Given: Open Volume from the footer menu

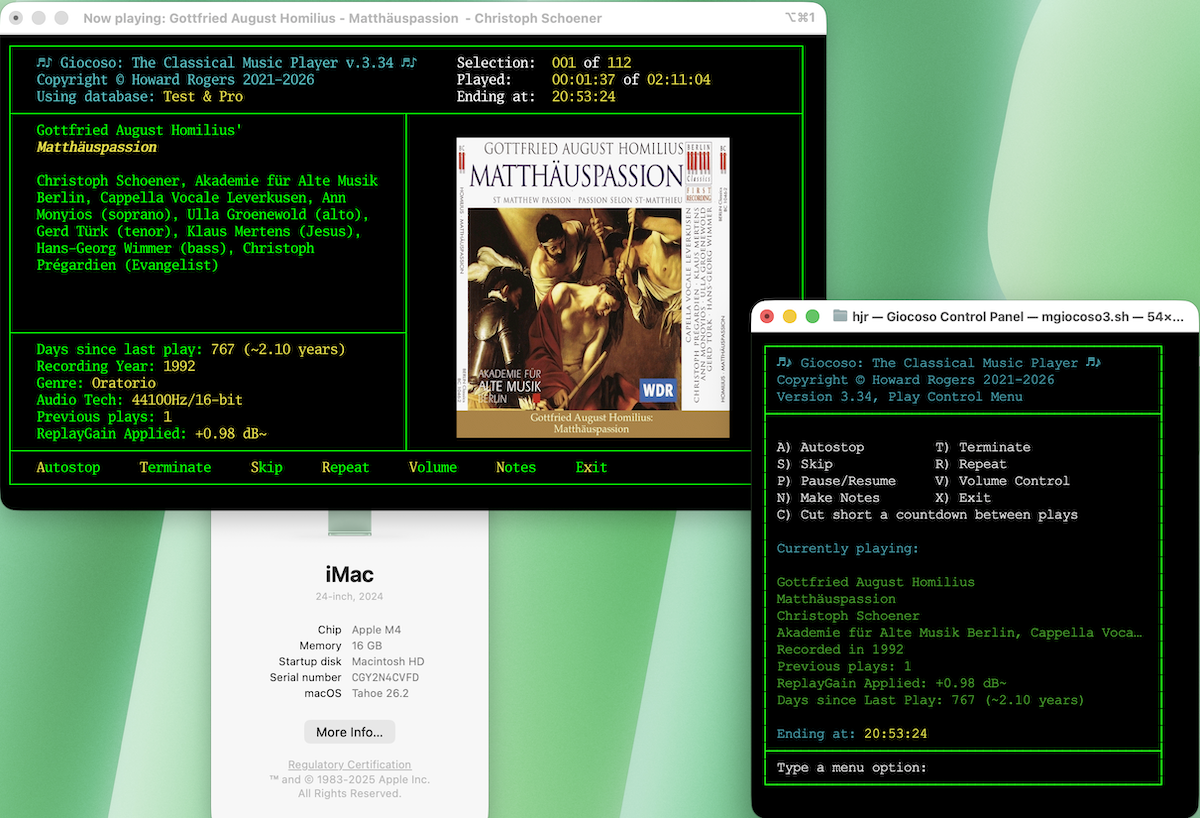Looking at the screenshot, I should coord(432,466).
